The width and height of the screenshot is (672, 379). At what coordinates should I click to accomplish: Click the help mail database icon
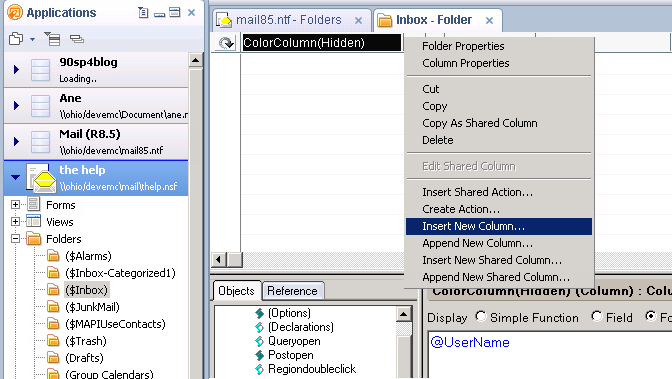tap(41, 177)
